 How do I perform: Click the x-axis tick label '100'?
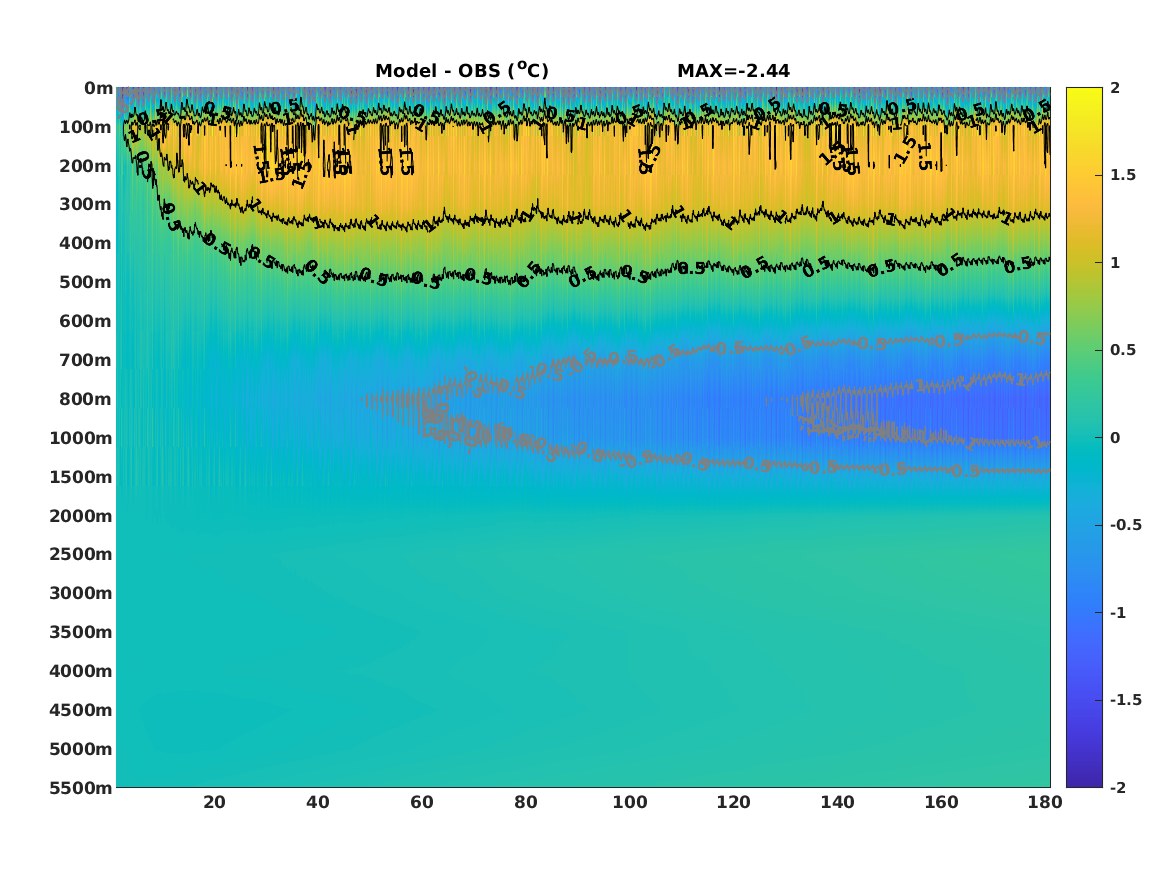click(630, 802)
